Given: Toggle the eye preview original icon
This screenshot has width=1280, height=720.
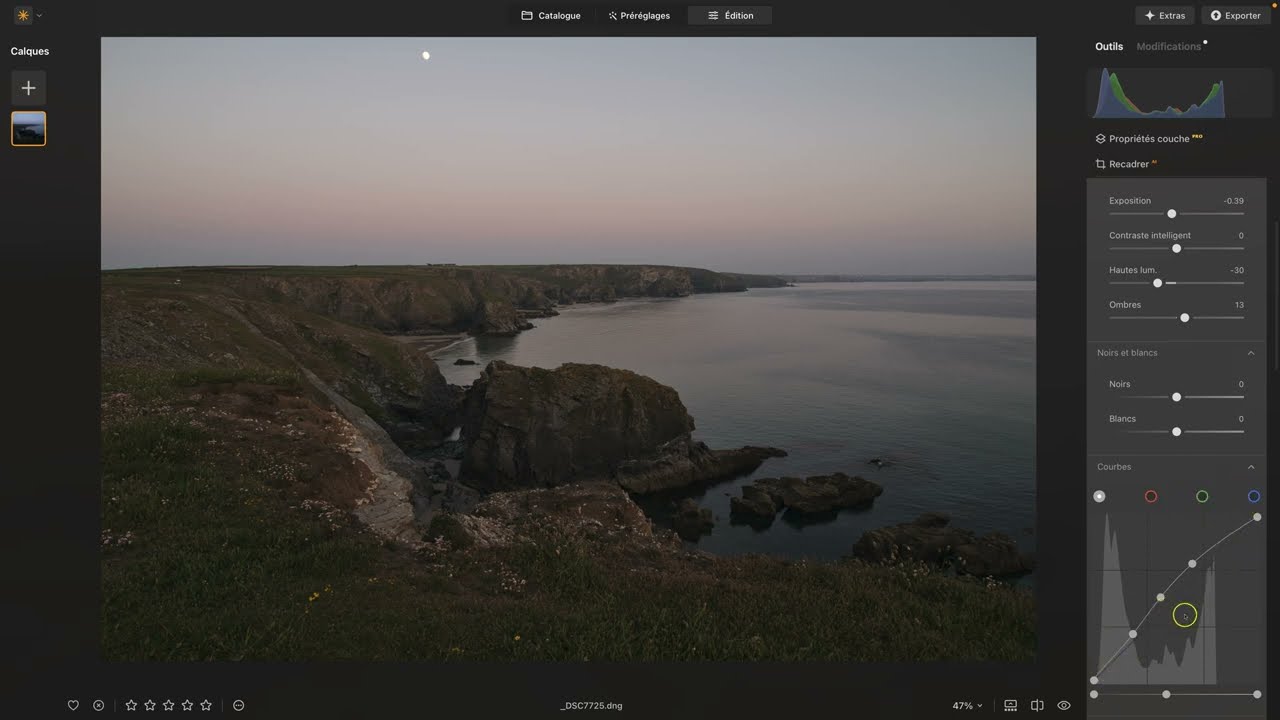Looking at the screenshot, I should pyautogui.click(x=1064, y=705).
